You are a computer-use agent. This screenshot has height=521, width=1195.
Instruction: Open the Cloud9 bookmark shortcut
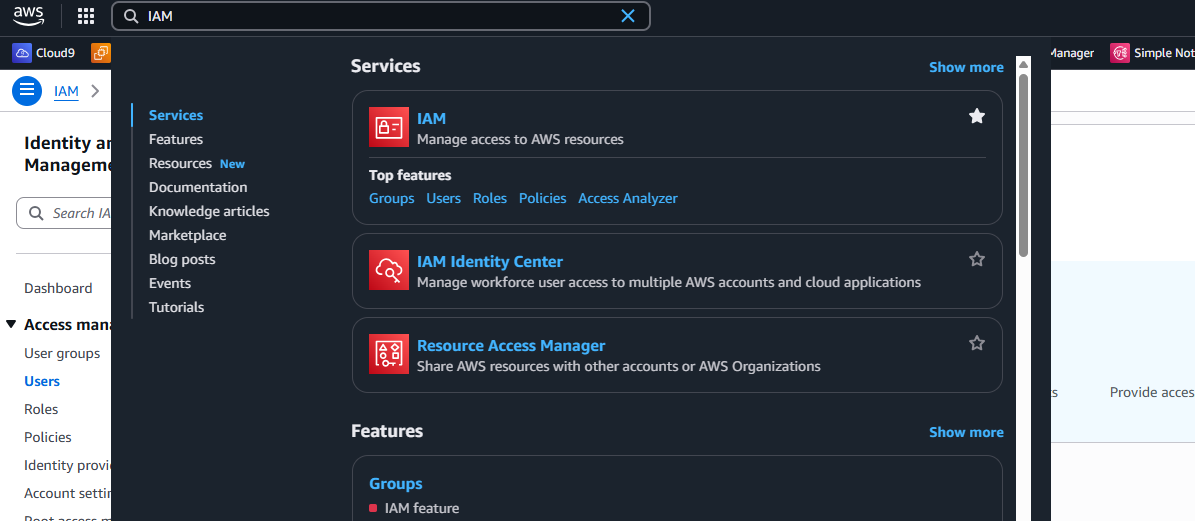(44, 53)
